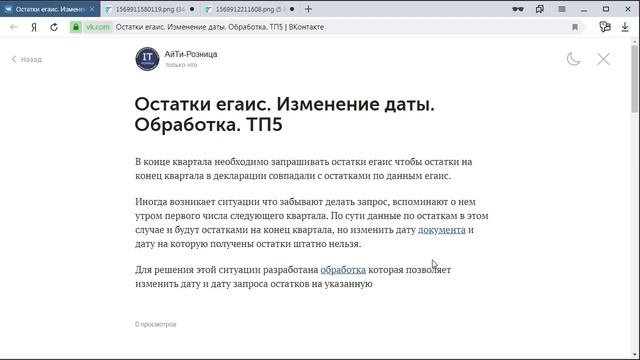
Task: Switch to the 1569912211608.png tab
Action: point(250,9)
